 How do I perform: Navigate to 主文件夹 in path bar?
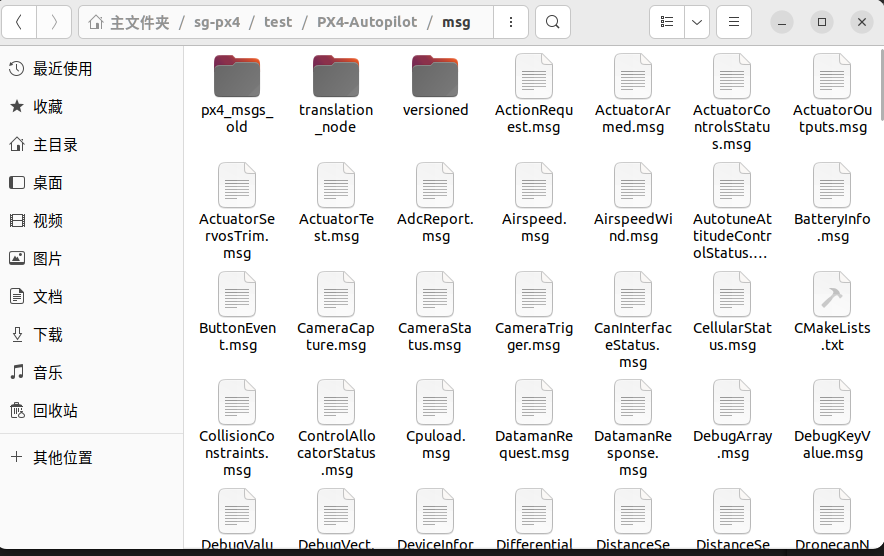[x=129, y=22]
